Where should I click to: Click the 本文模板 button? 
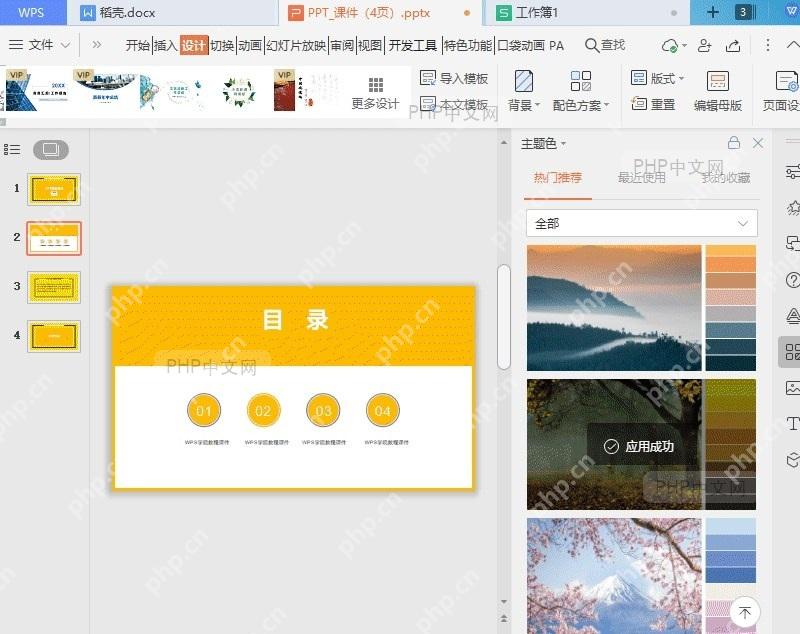(x=454, y=104)
